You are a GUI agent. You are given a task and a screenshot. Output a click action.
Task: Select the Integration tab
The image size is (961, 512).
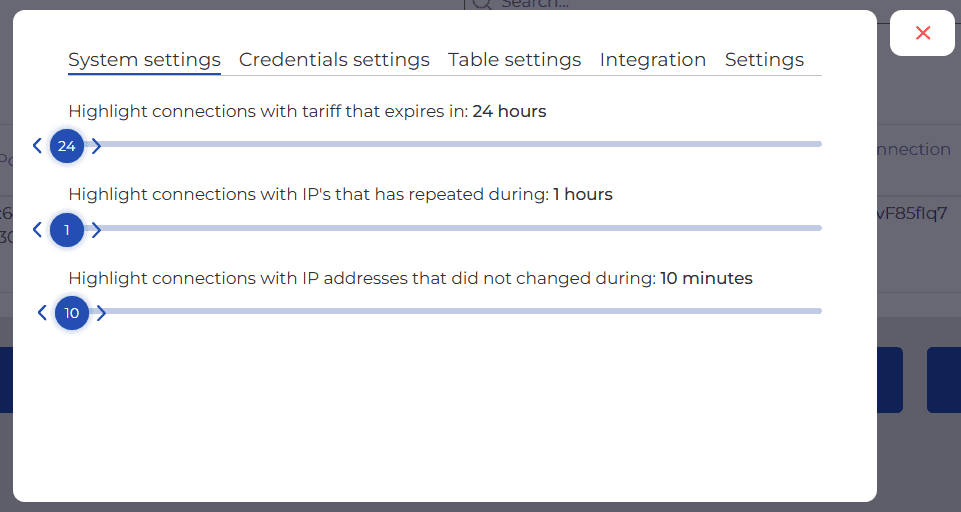(x=653, y=60)
